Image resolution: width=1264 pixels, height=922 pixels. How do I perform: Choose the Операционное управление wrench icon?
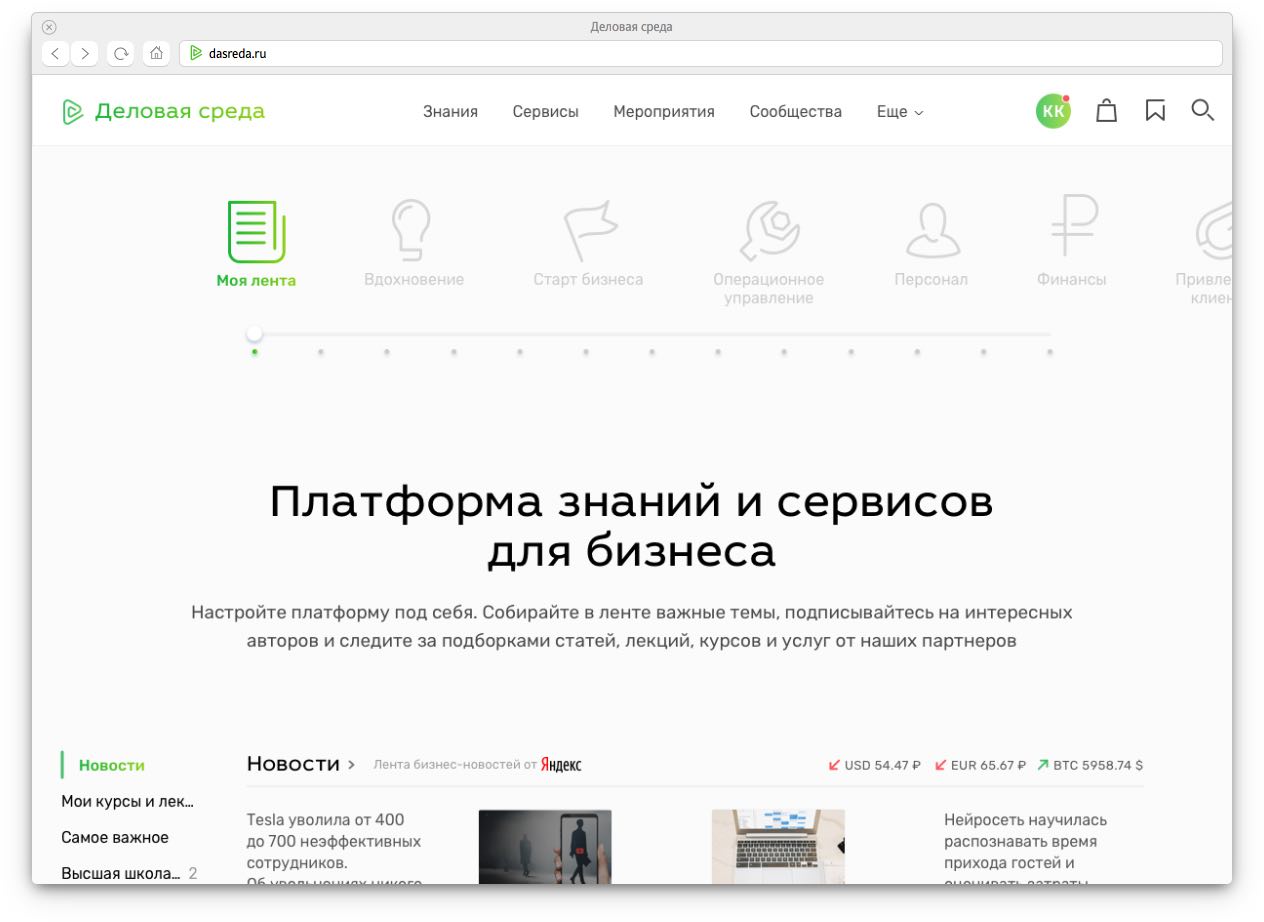point(768,231)
